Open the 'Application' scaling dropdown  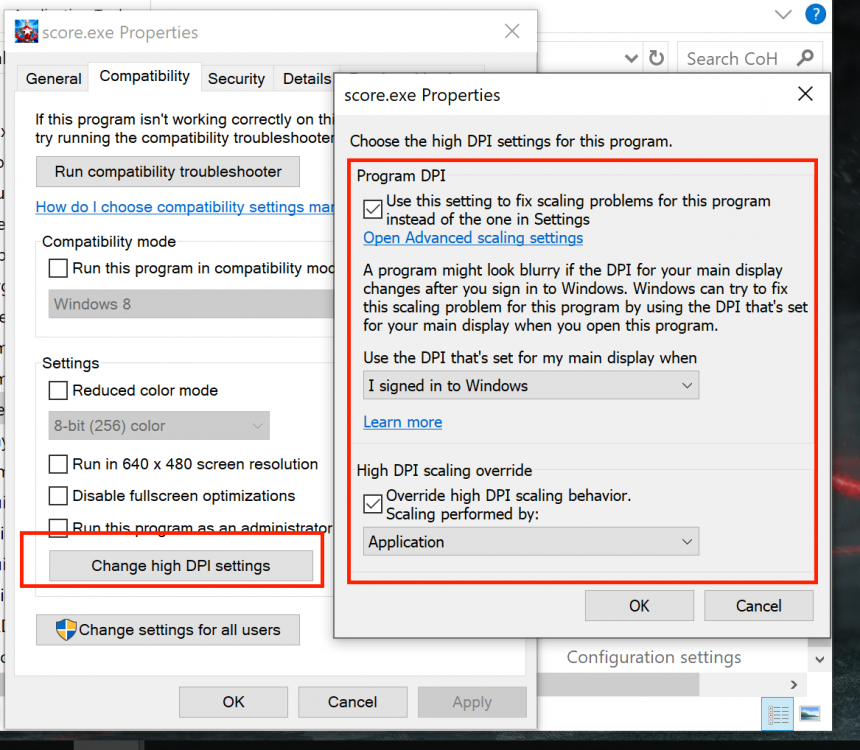530,542
